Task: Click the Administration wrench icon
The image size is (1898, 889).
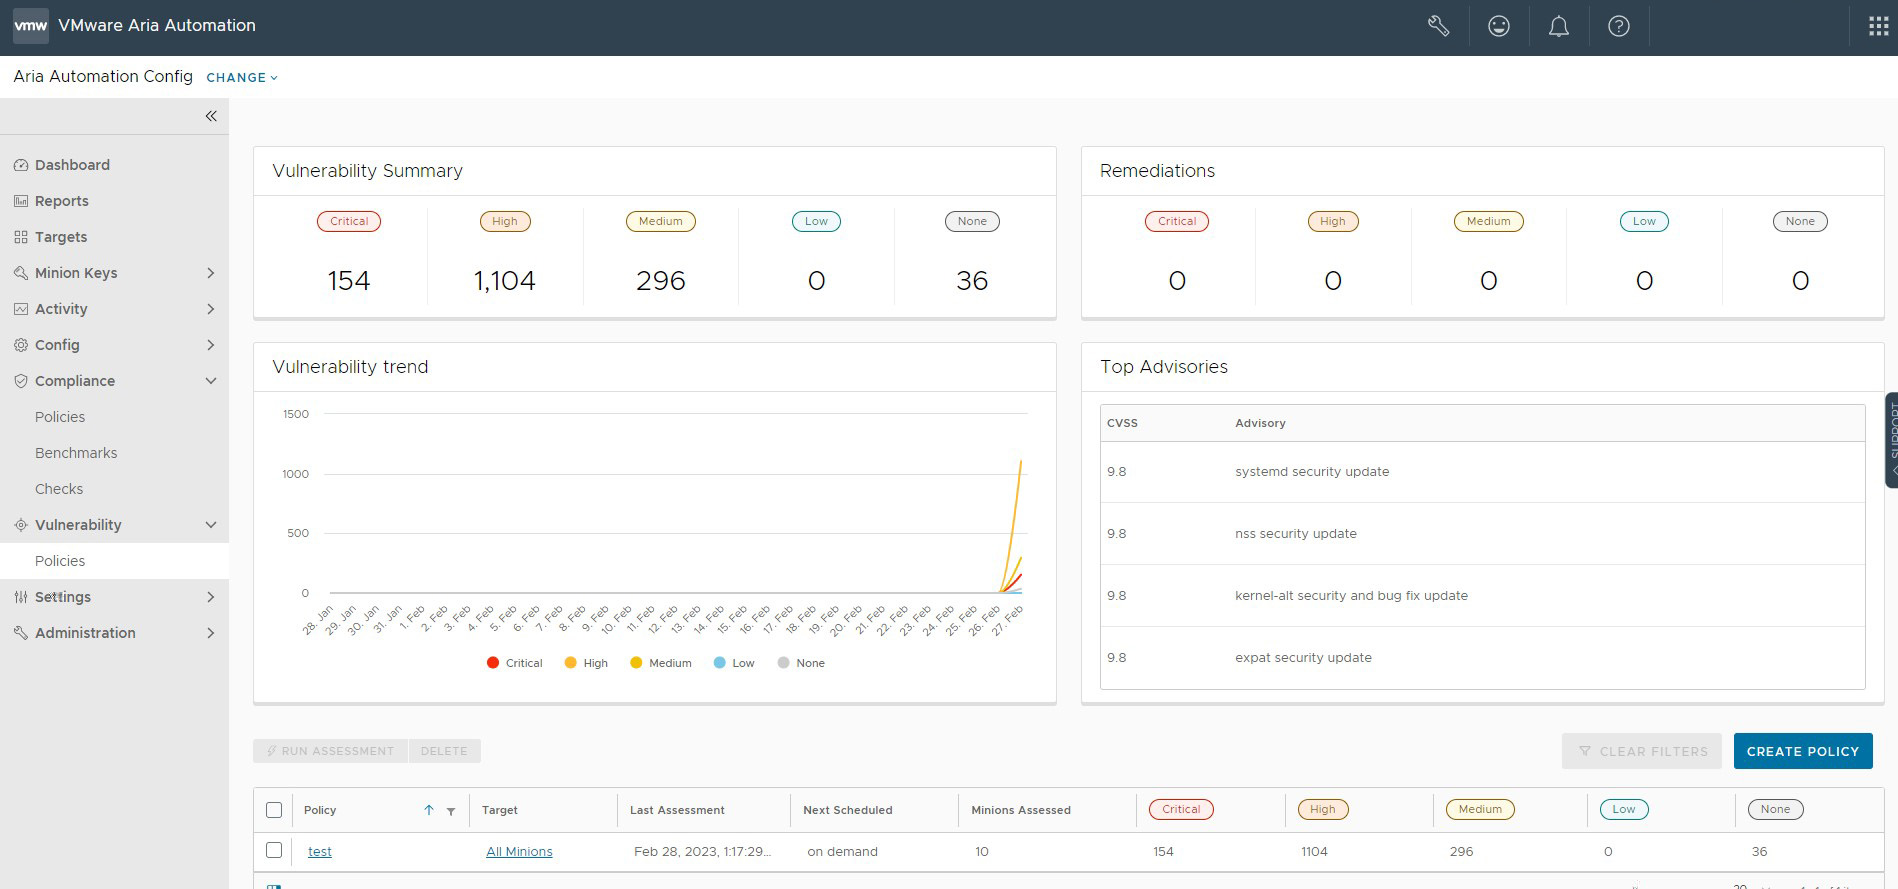Action: click(21, 633)
